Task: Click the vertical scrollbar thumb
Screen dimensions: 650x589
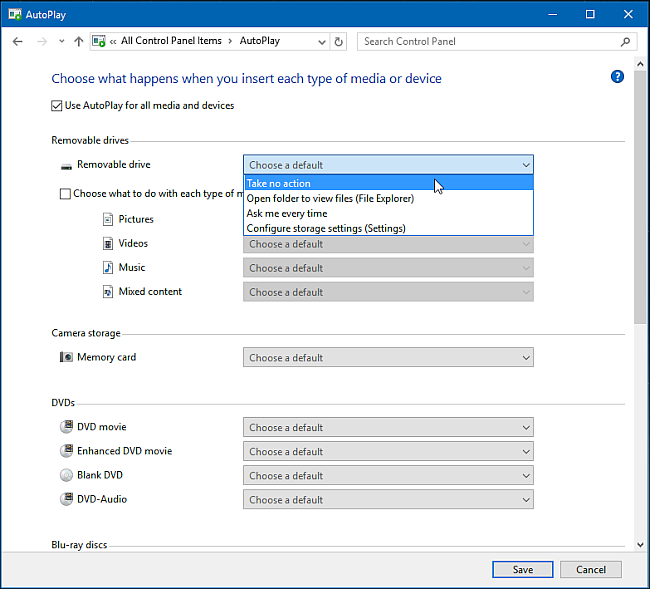Action: pos(640,197)
